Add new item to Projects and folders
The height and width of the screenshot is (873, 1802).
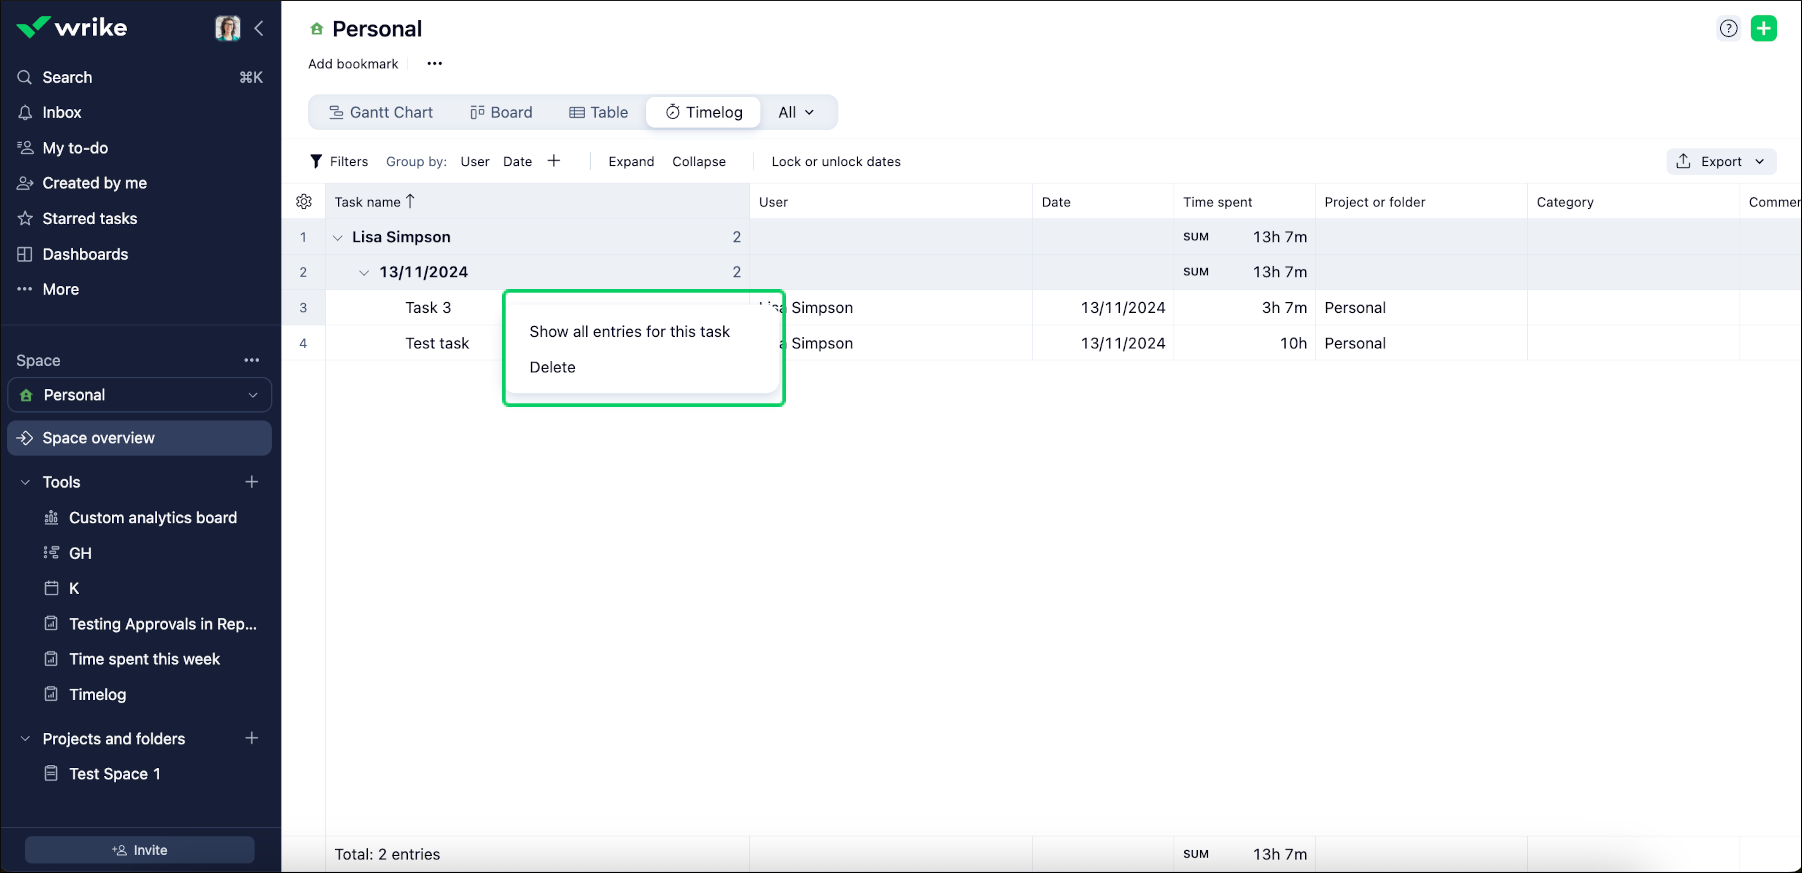[252, 738]
